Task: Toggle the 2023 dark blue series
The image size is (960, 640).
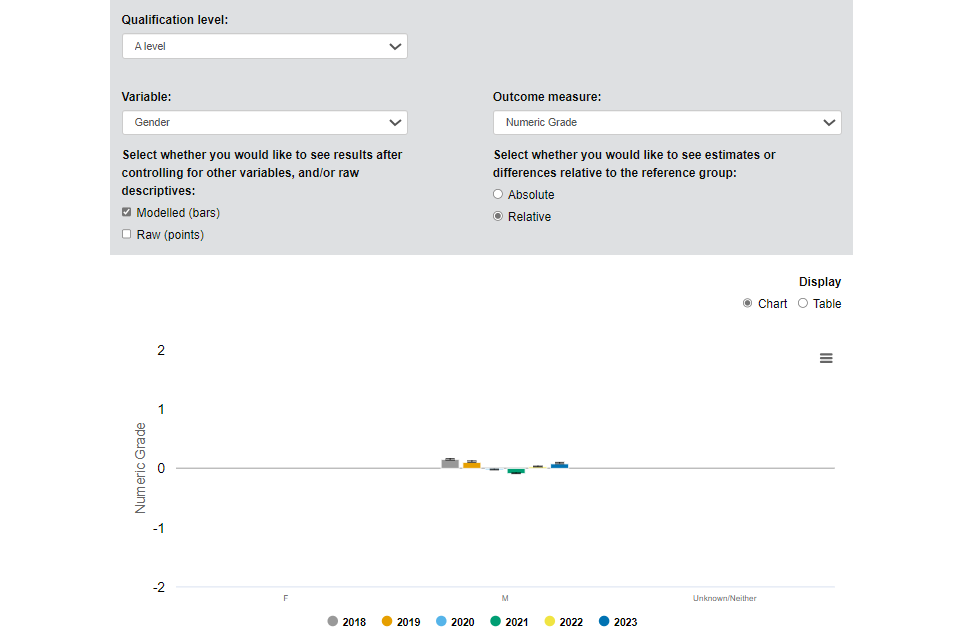Action: pos(616,622)
